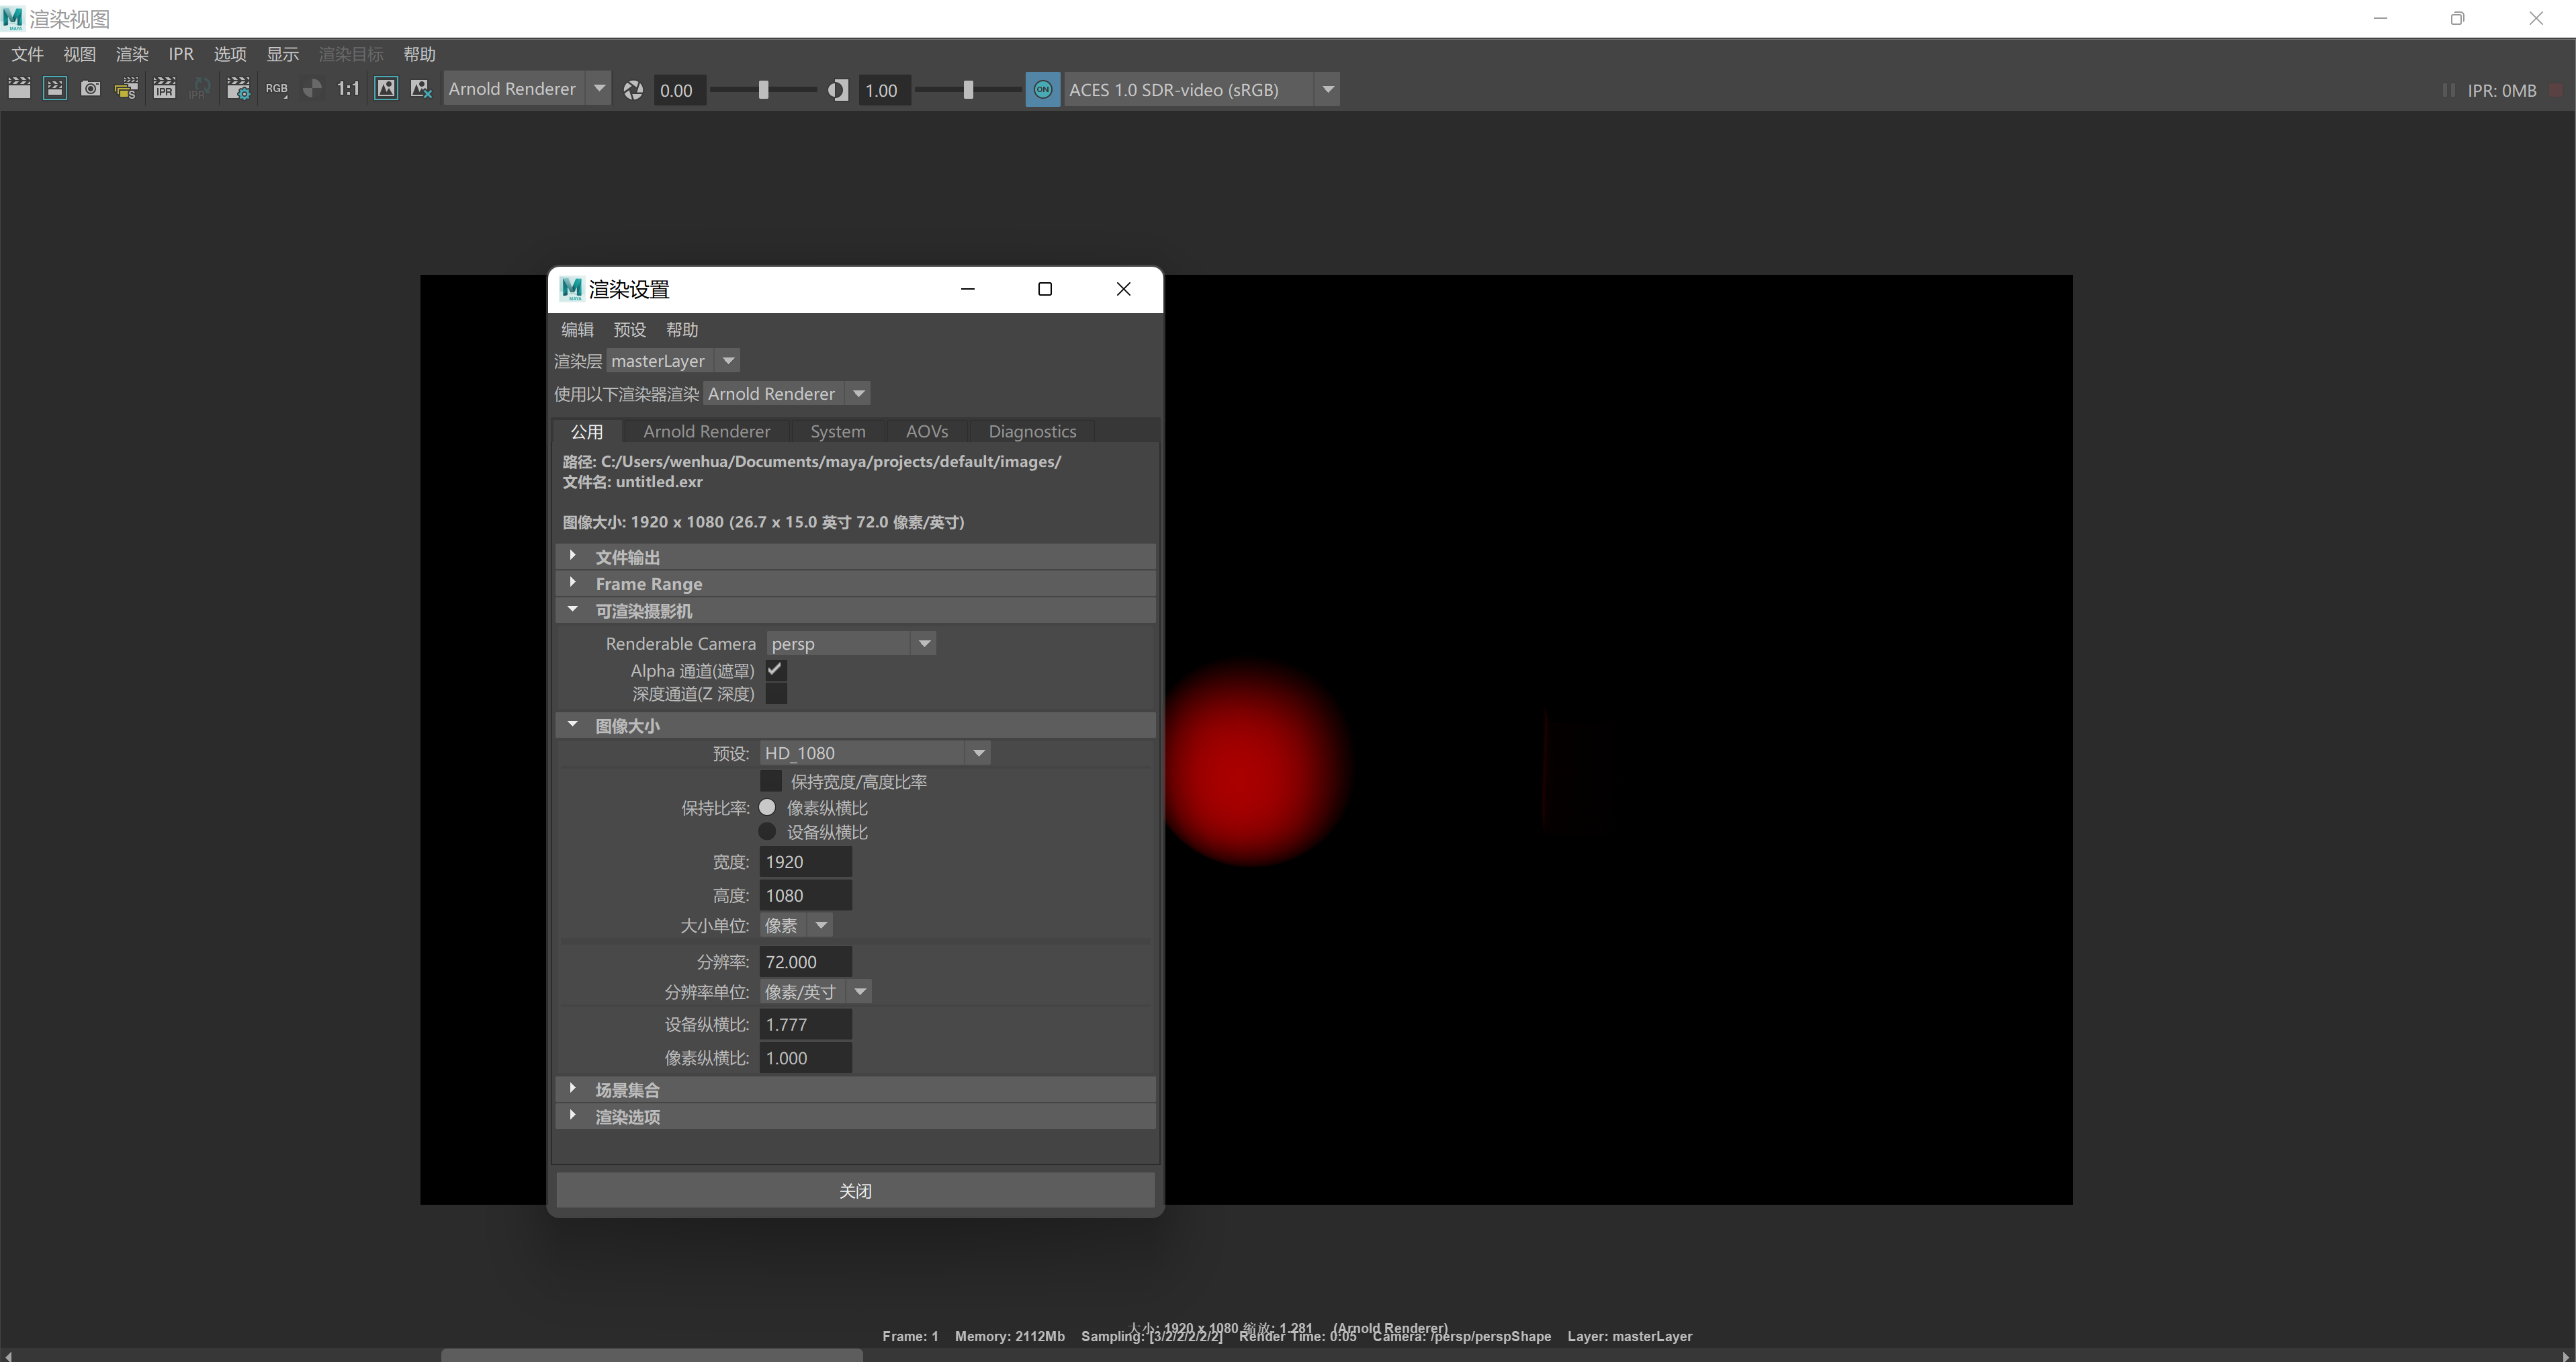Start IPR render with the IPR clapperboard icon
Image resolution: width=2576 pixels, height=1362 pixels.
click(x=164, y=89)
